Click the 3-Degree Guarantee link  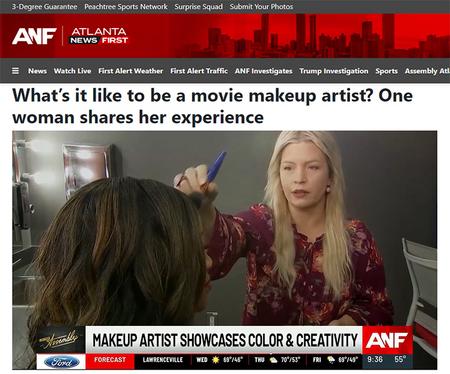pos(45,7)
